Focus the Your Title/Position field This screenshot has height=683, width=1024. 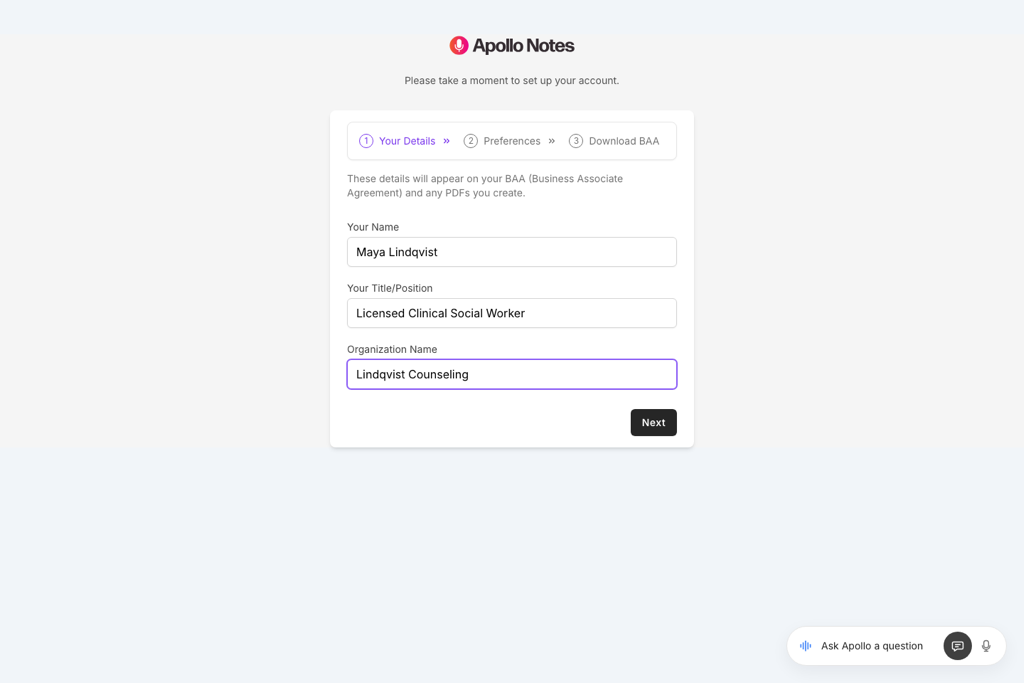(512, 313)
